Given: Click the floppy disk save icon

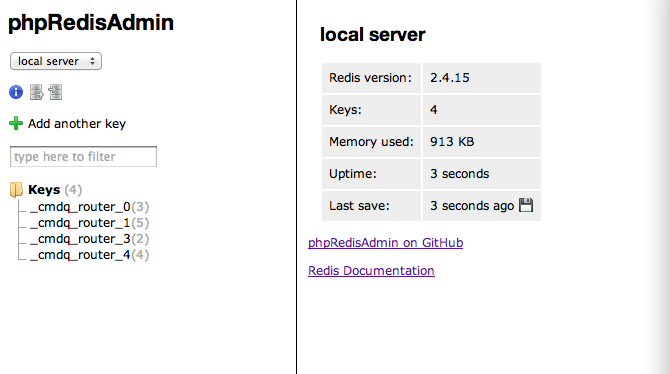Looking at the screenshot, I should [x=526, y=205].
